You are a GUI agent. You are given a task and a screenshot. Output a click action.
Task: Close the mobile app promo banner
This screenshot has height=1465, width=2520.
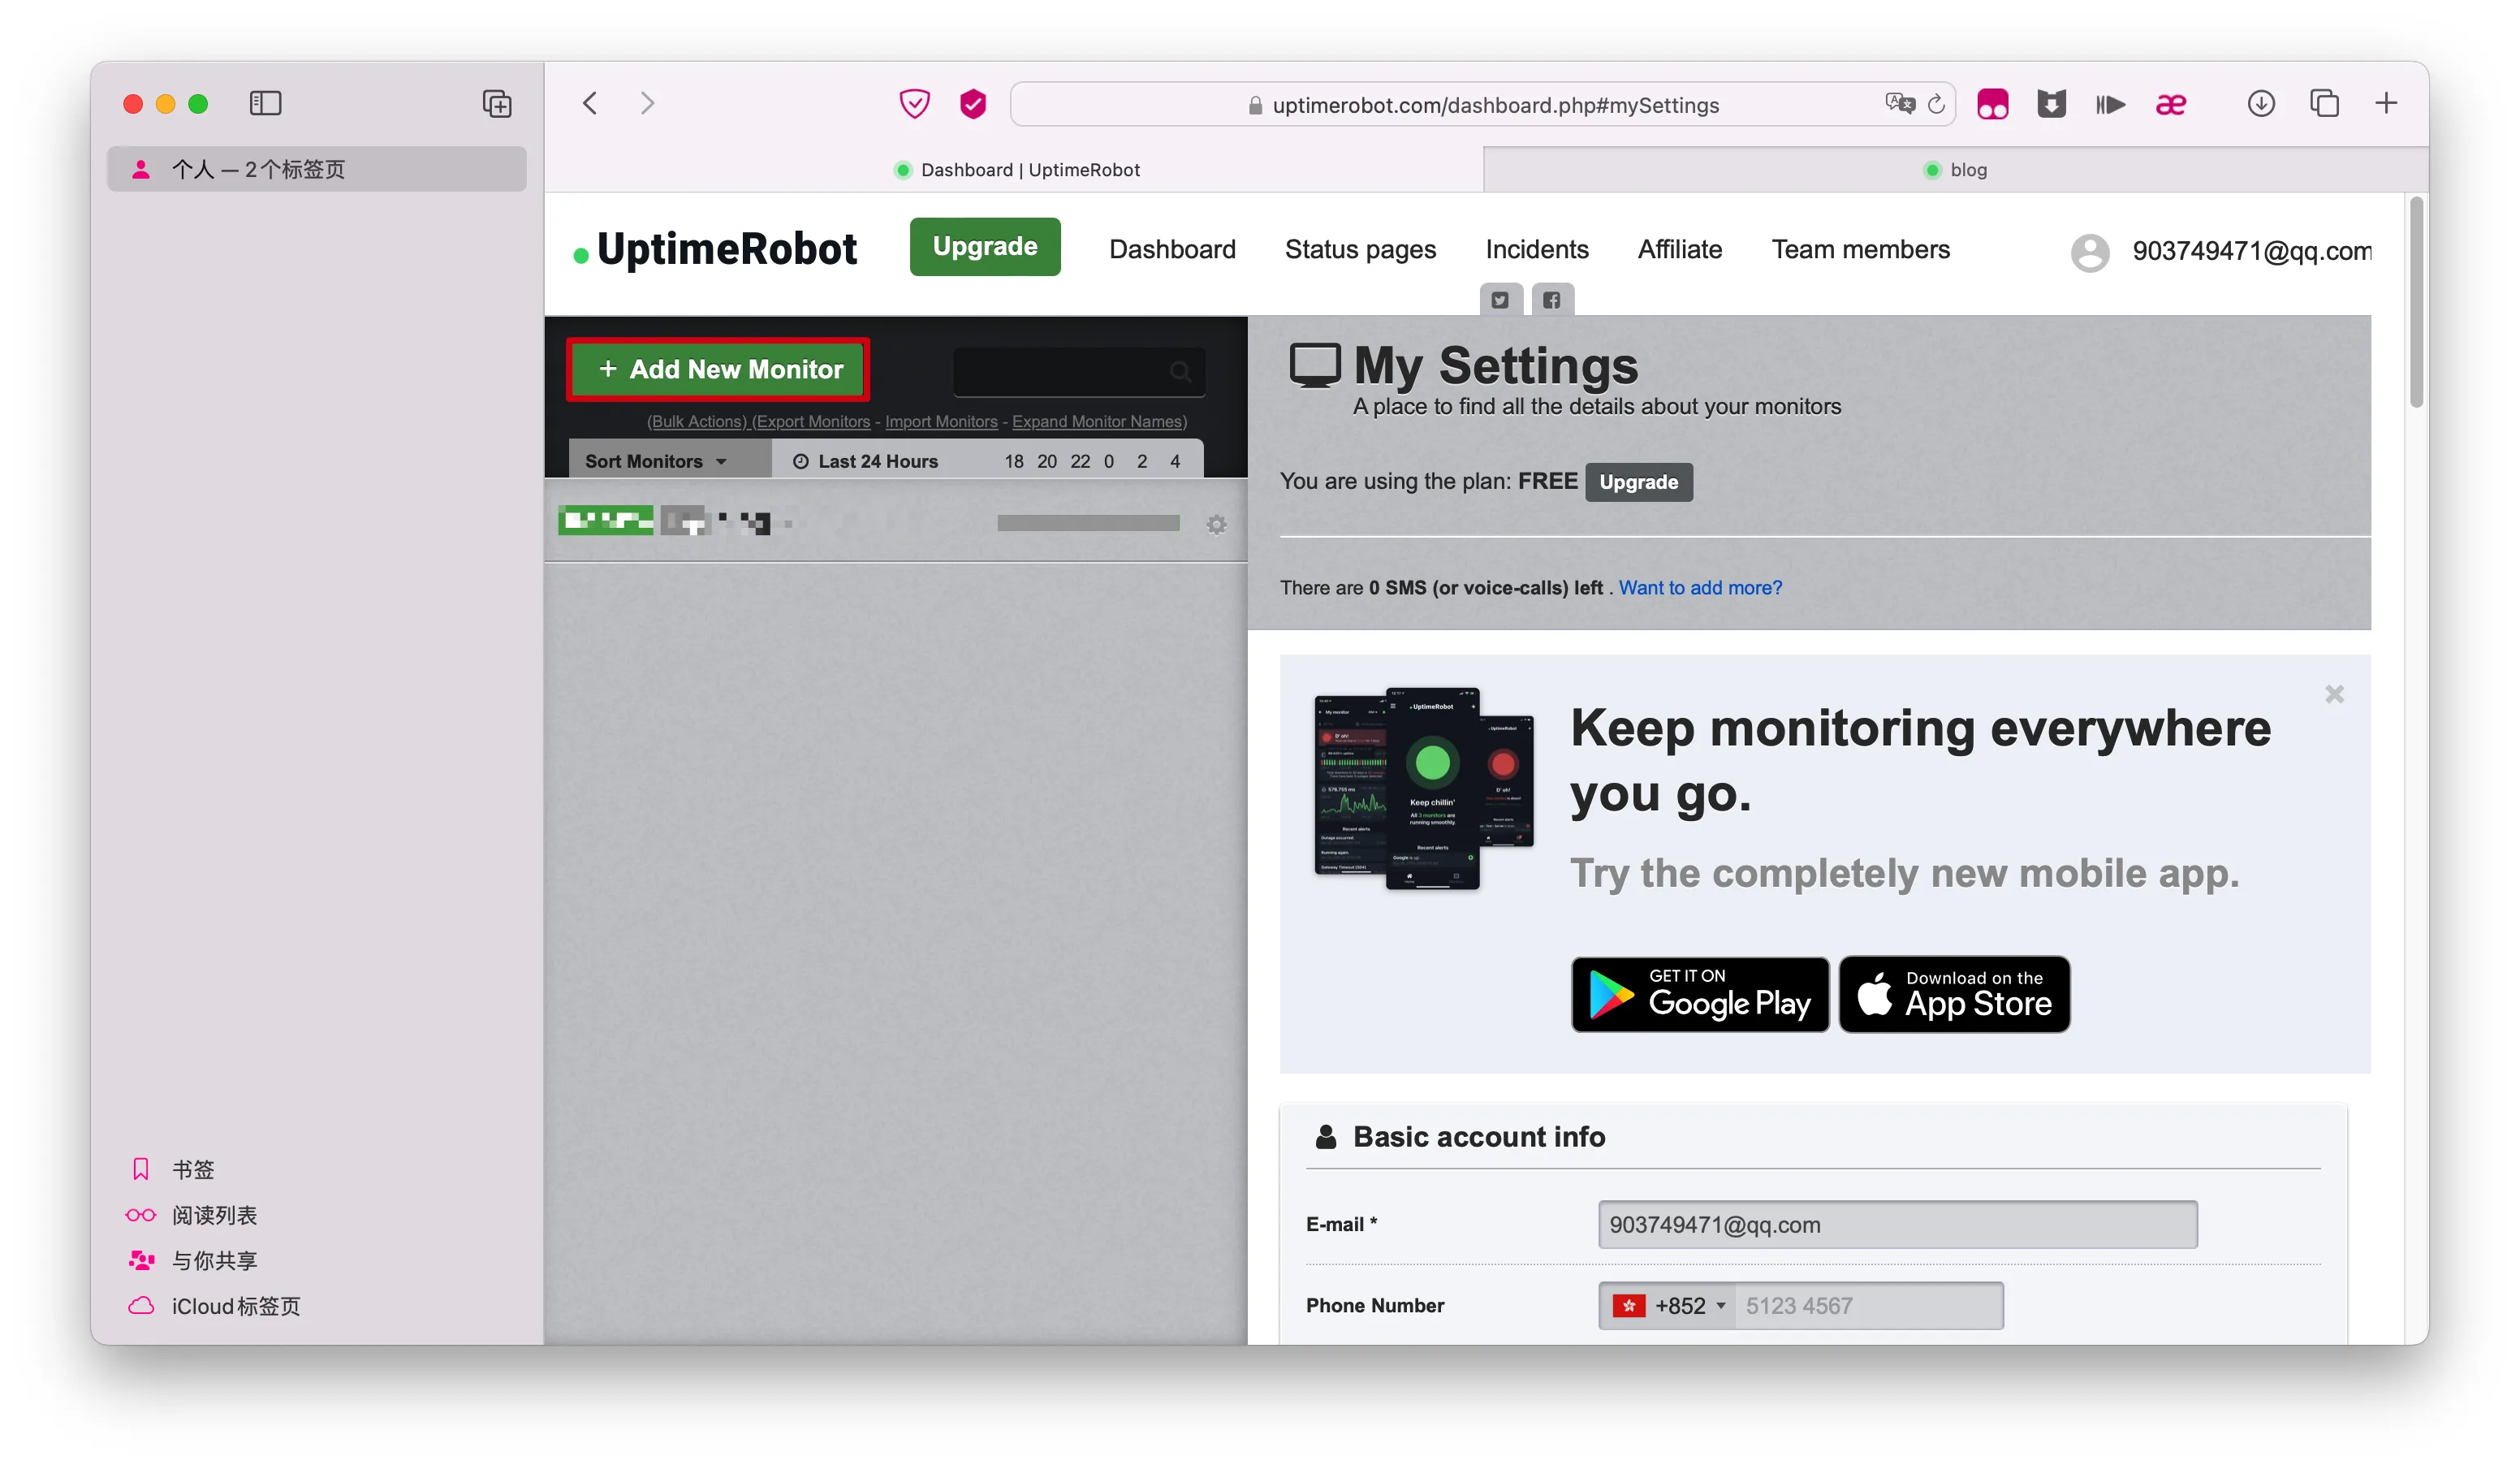coord(2334,694)
